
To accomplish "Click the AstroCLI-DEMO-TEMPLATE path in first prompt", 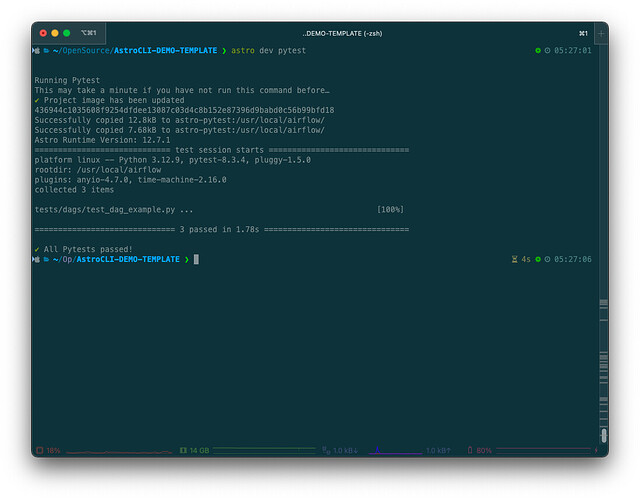I will [x=165, y=50].
